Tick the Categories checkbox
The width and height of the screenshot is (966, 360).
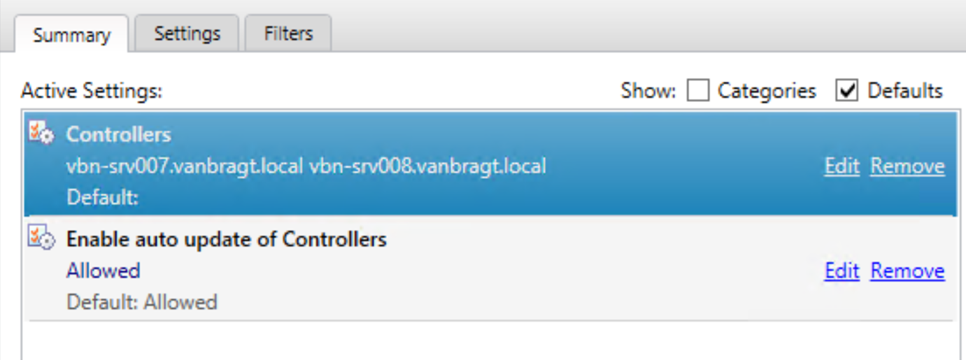(x=697, y=91)
